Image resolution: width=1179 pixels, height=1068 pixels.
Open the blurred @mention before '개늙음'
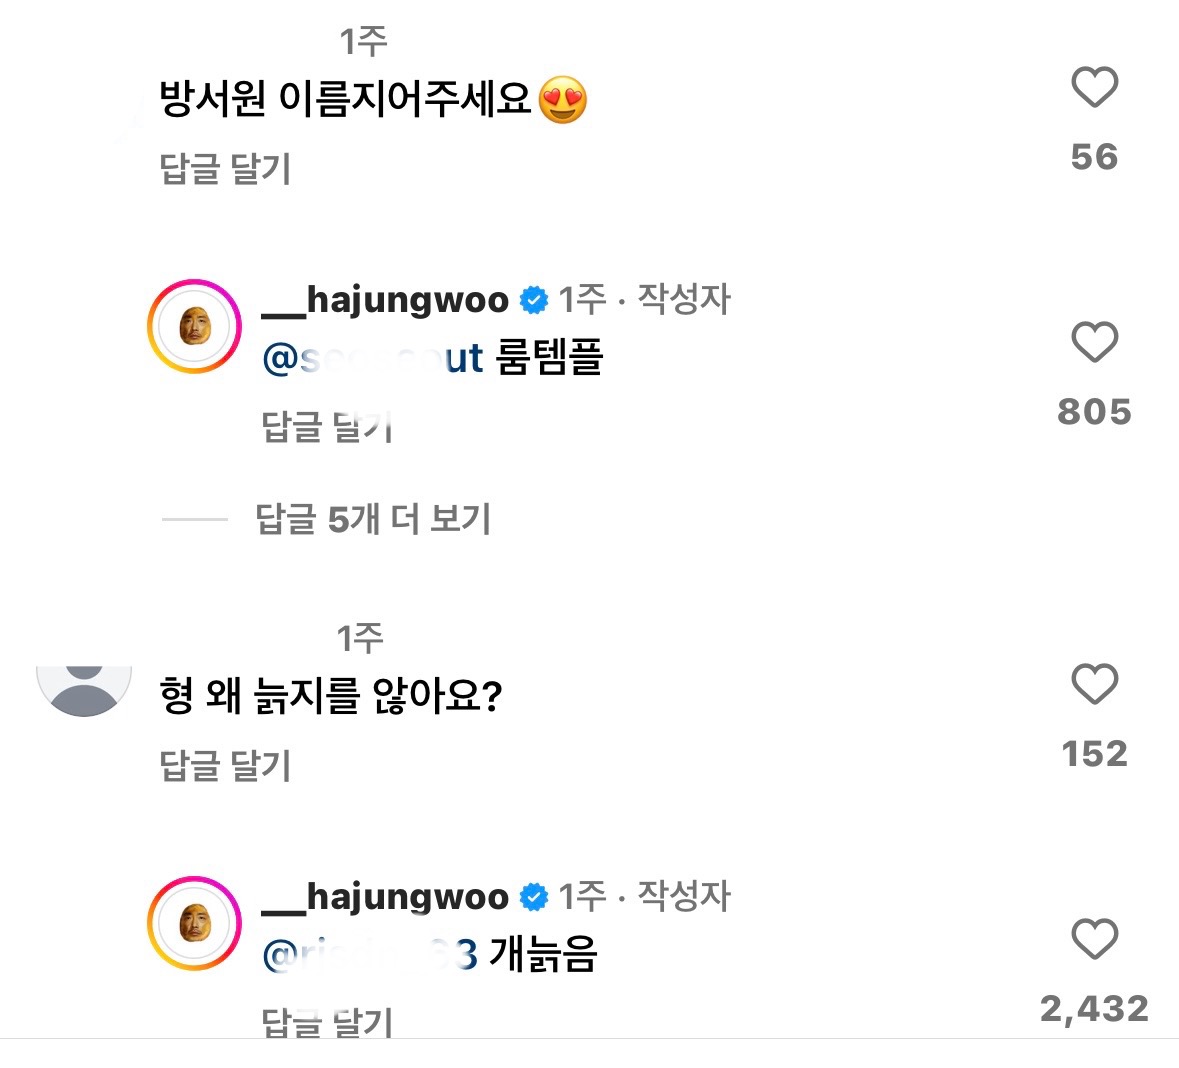coord(369,955)
